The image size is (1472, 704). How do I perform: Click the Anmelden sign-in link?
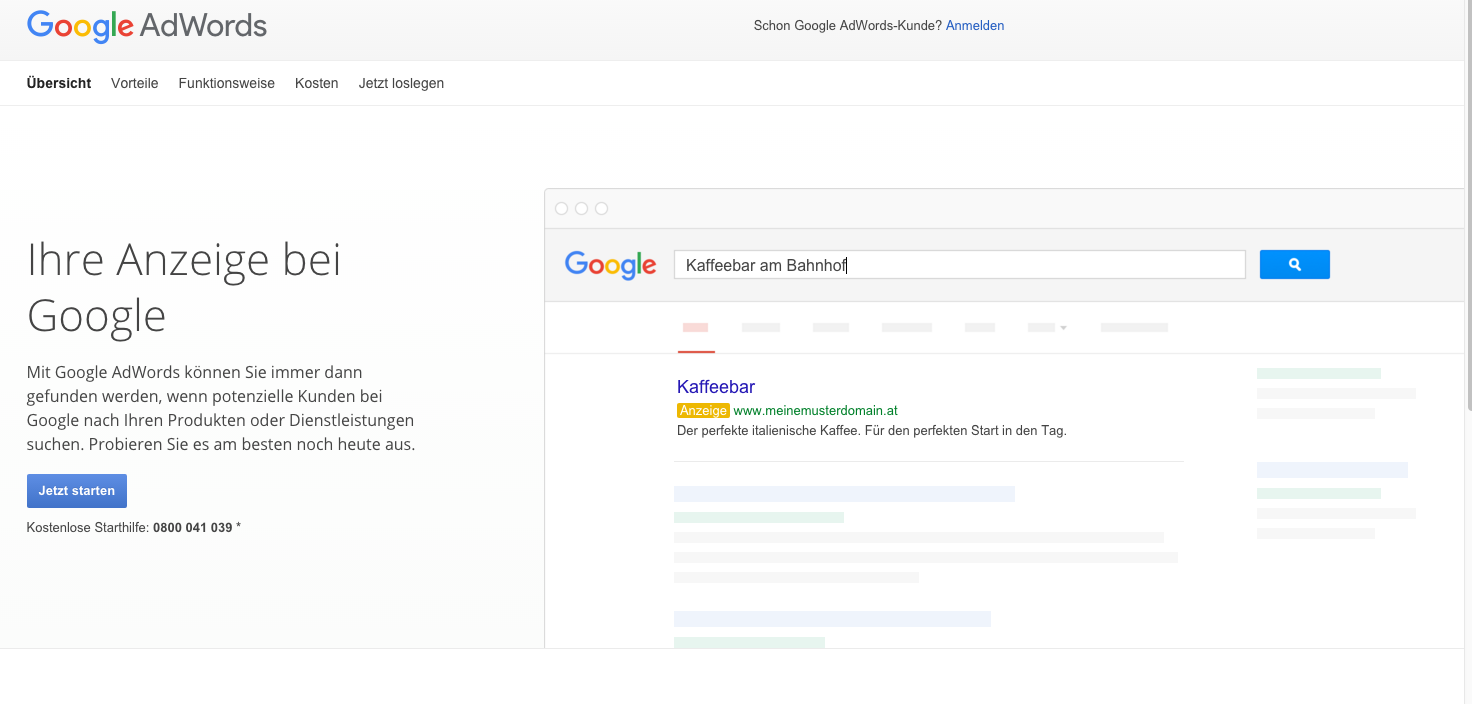975,26
